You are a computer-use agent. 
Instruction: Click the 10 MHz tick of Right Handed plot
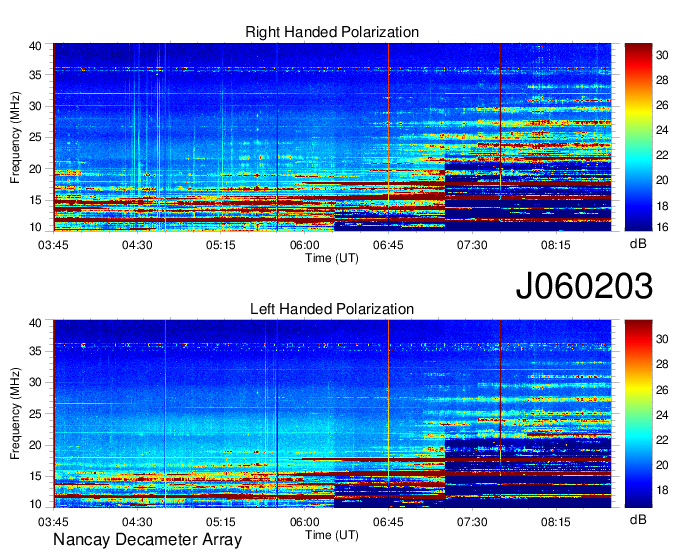(x=35, y=227)
